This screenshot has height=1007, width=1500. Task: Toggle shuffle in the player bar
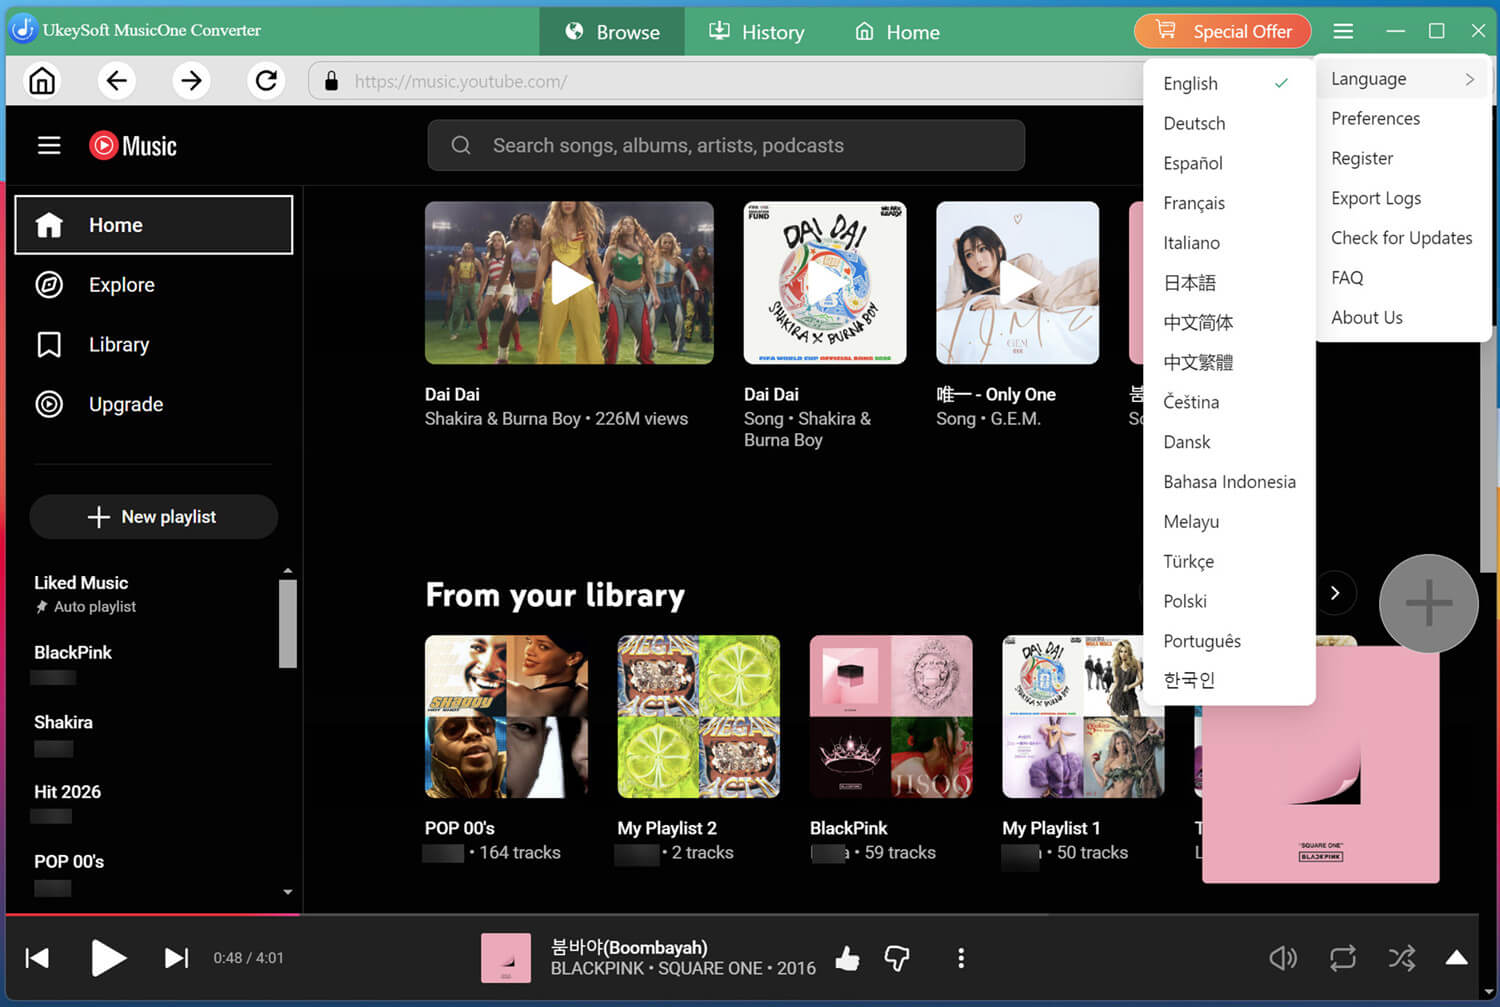tap(1402, 958)
